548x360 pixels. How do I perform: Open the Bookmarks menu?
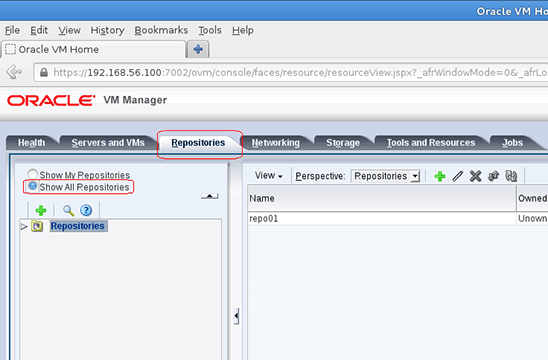(161, 30)
